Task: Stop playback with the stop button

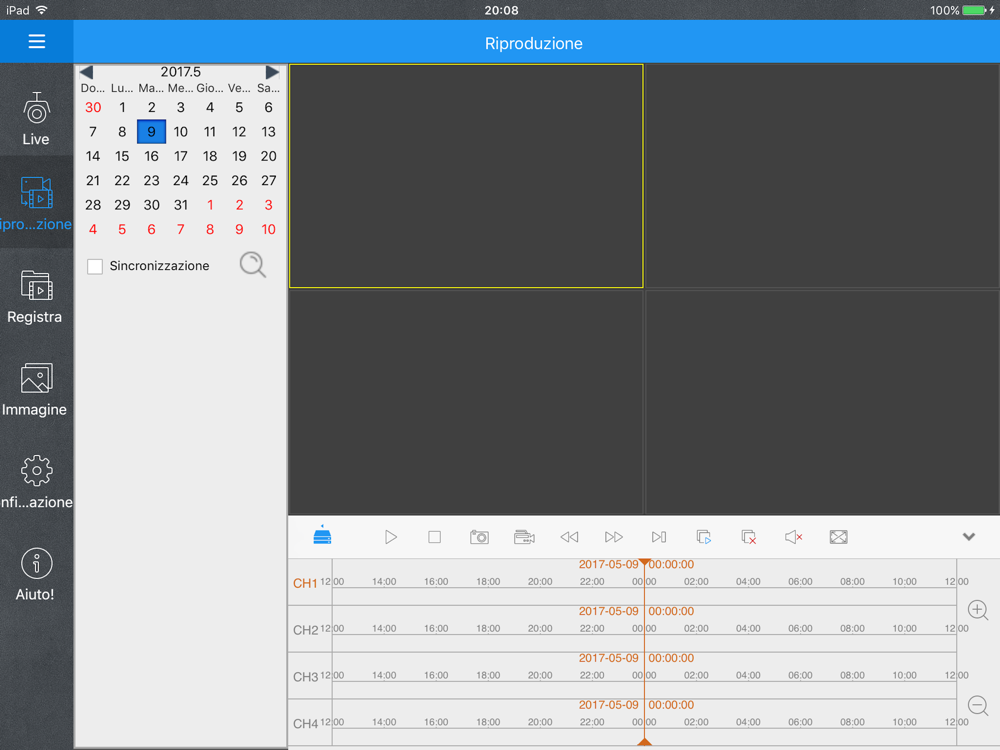Action: click(434, 537)
